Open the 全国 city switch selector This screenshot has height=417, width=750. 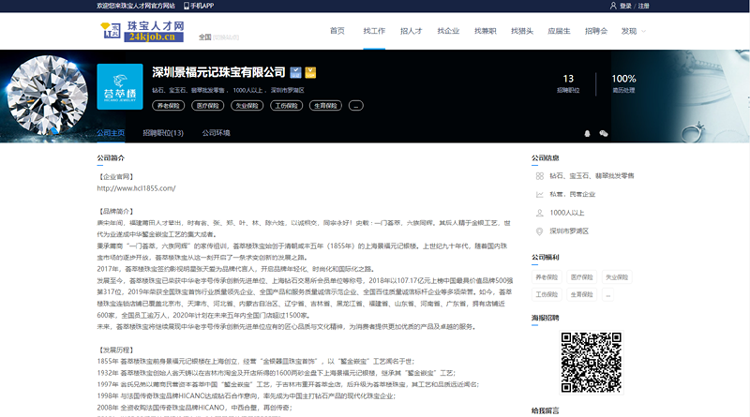click(219, 37)
